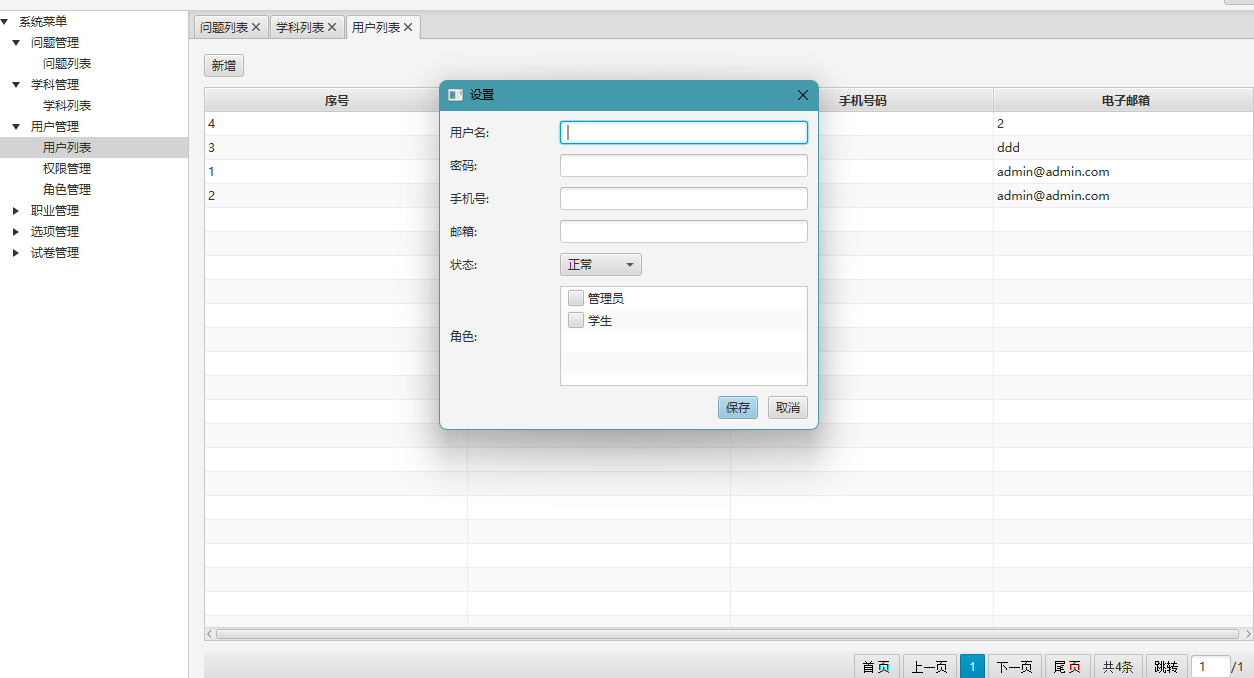Screen dimensions: 1254x678
Task: Click the horizontal scrollbar under the table
Action: pos(727,634)
